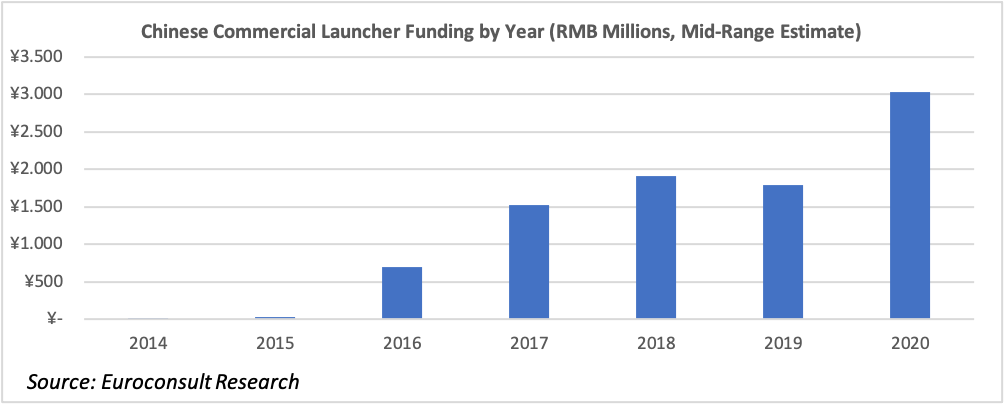
Task: Select the 2018 funding bar
Action: 656,247
